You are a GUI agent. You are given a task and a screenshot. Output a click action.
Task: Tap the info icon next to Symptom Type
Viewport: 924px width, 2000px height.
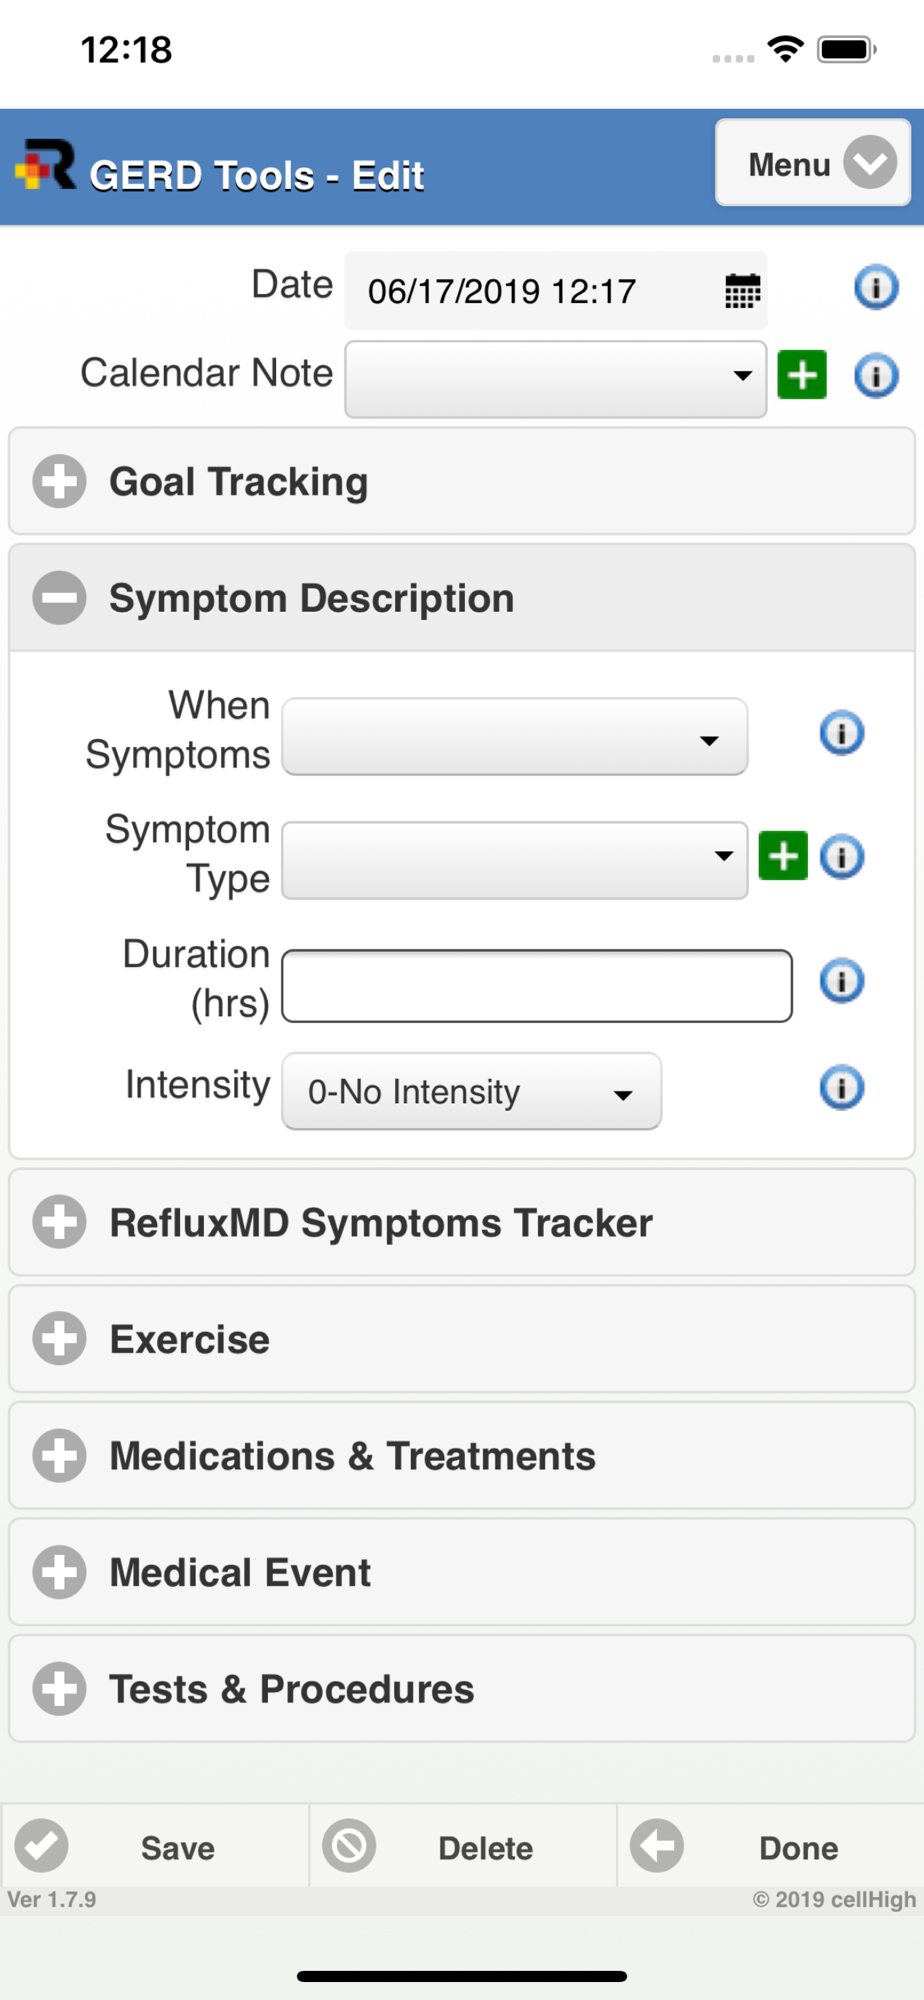(842, 857)
